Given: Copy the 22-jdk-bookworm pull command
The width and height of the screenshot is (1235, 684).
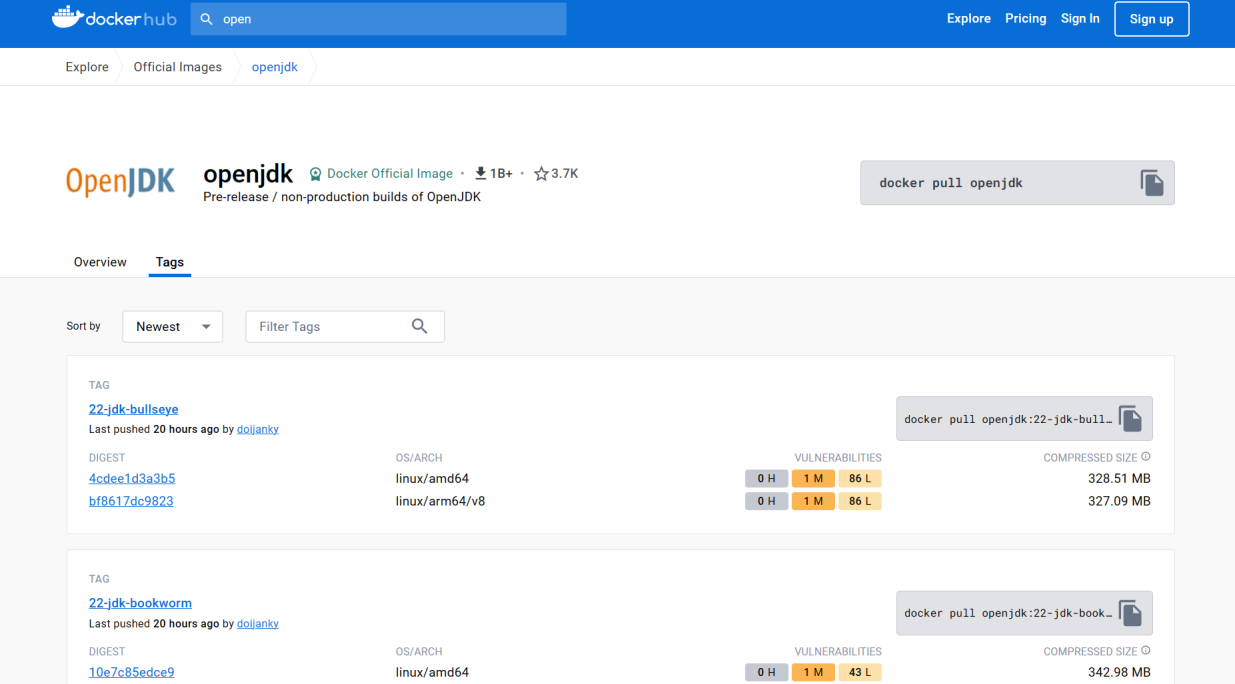Looking at the screenshot, I should [x=1130, y=613].
